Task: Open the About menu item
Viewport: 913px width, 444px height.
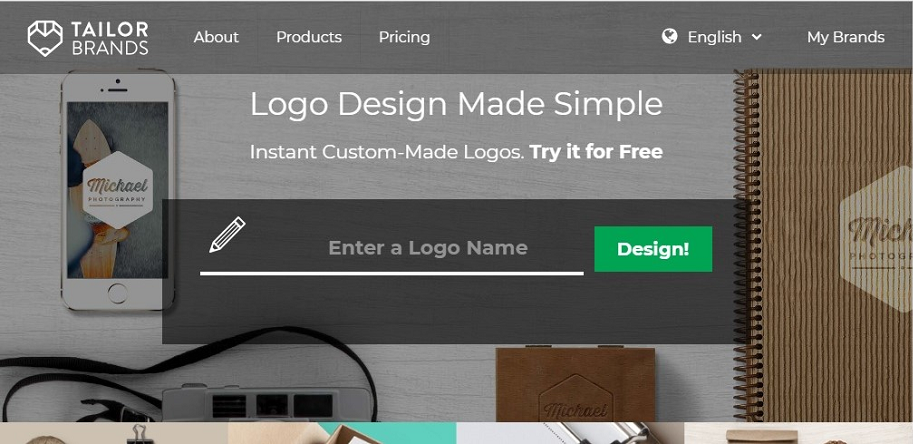Action: pos(216,37)
